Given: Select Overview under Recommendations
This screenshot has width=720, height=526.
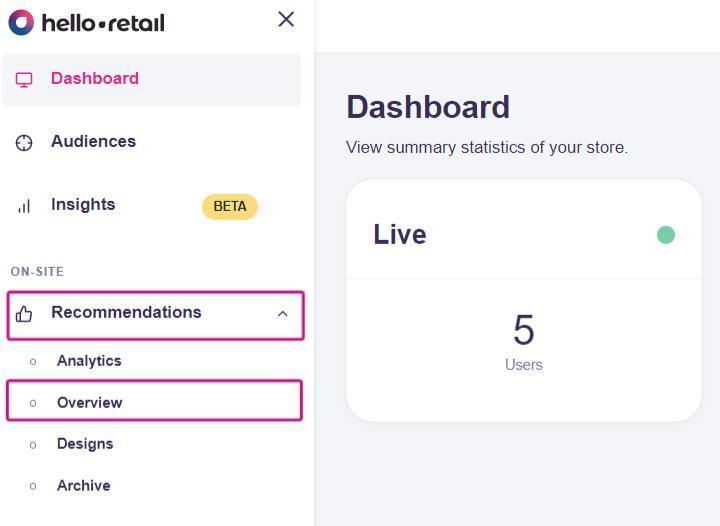Looking at the screenshot, I should click(x=90, y=403).
